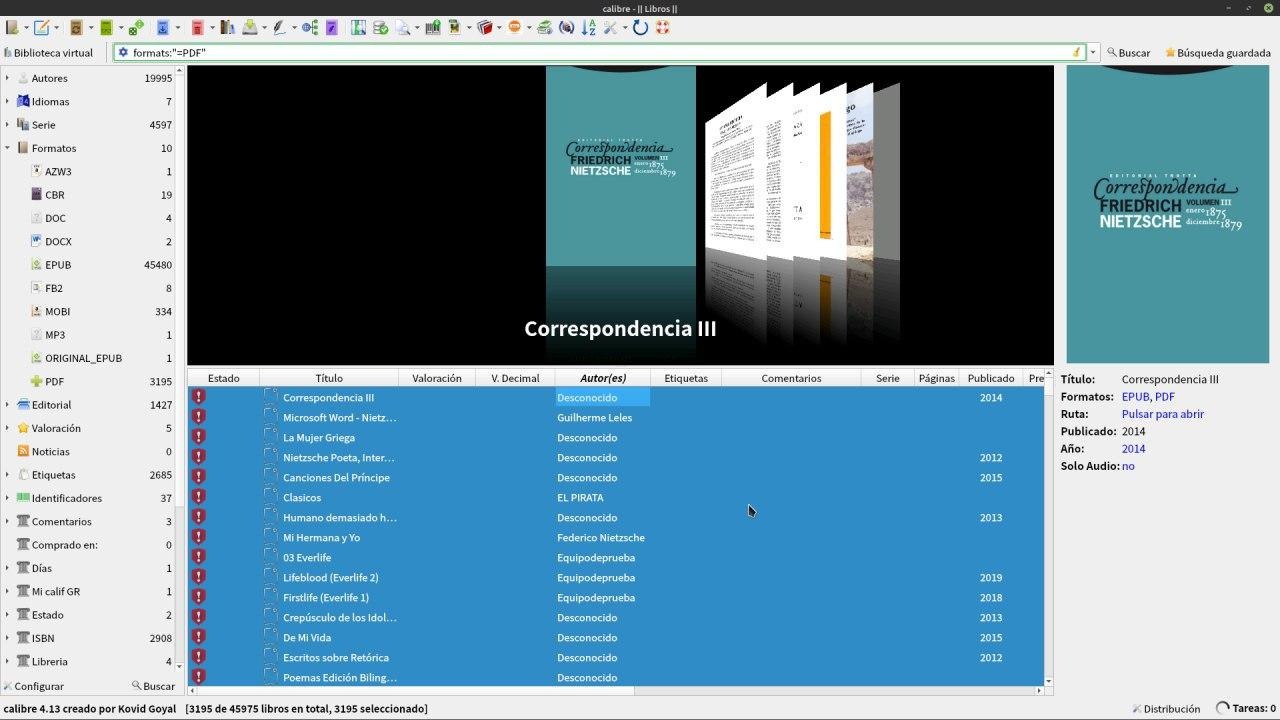The width and height of the screenshot is (1280, 720).
Task: Click the purple book toolbar icon
Action: point(332,28)
